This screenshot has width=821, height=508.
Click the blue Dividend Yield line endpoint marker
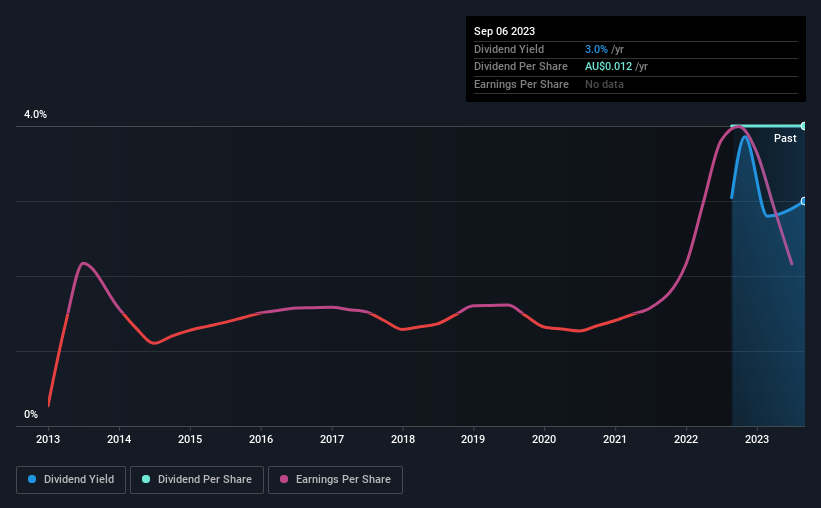(x=803, y=201)
